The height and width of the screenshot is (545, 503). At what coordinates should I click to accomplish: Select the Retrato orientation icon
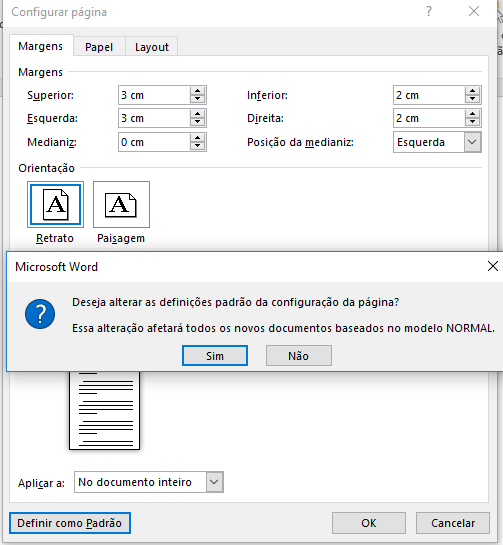click(x=55, y=204)
